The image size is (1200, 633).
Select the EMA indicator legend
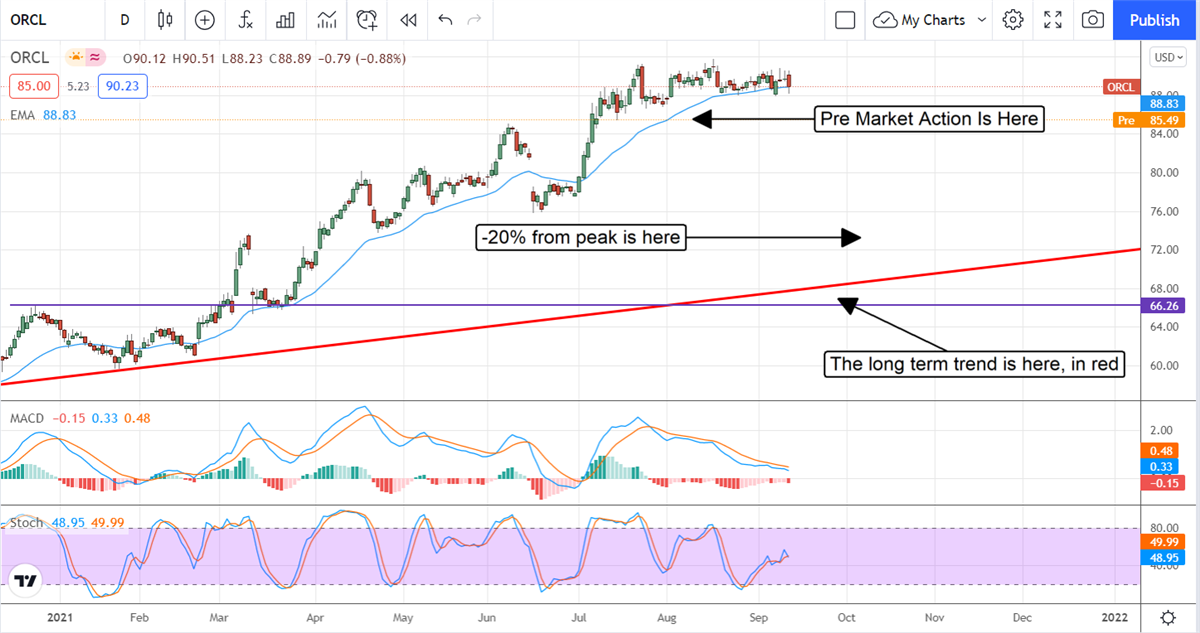coord(22,116)
